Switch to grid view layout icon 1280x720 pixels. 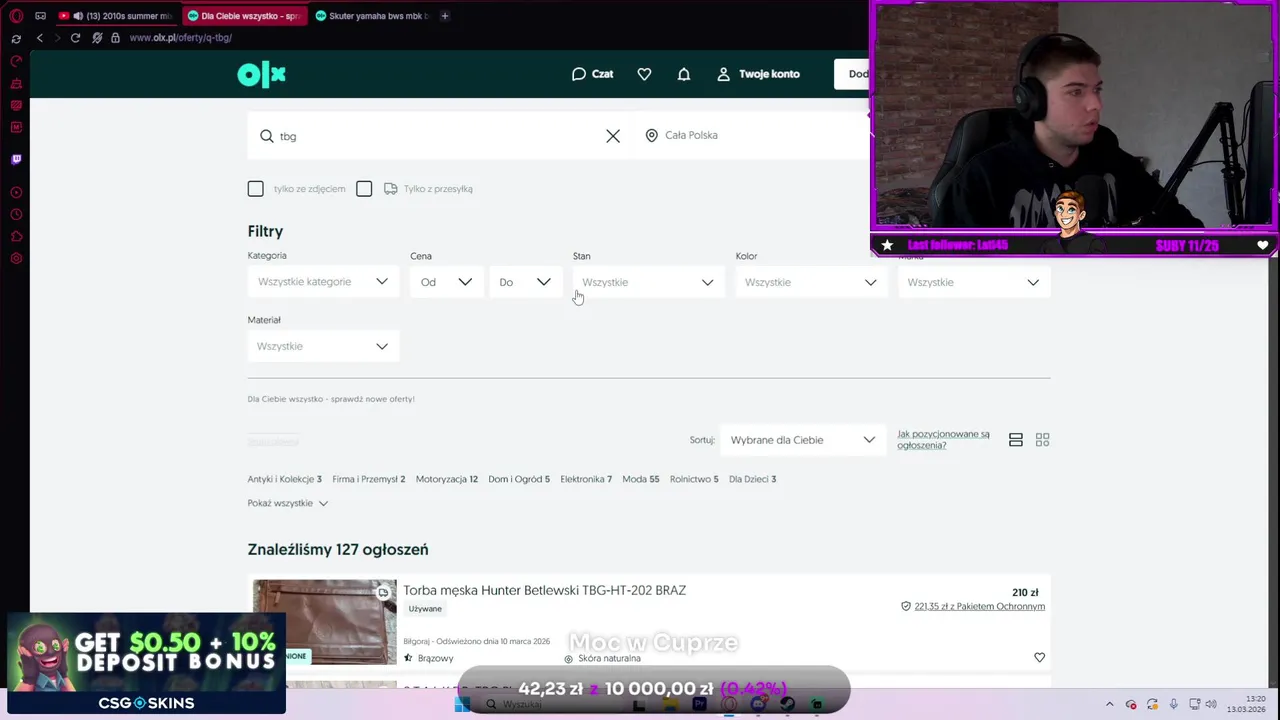(x=1043, y=440)
